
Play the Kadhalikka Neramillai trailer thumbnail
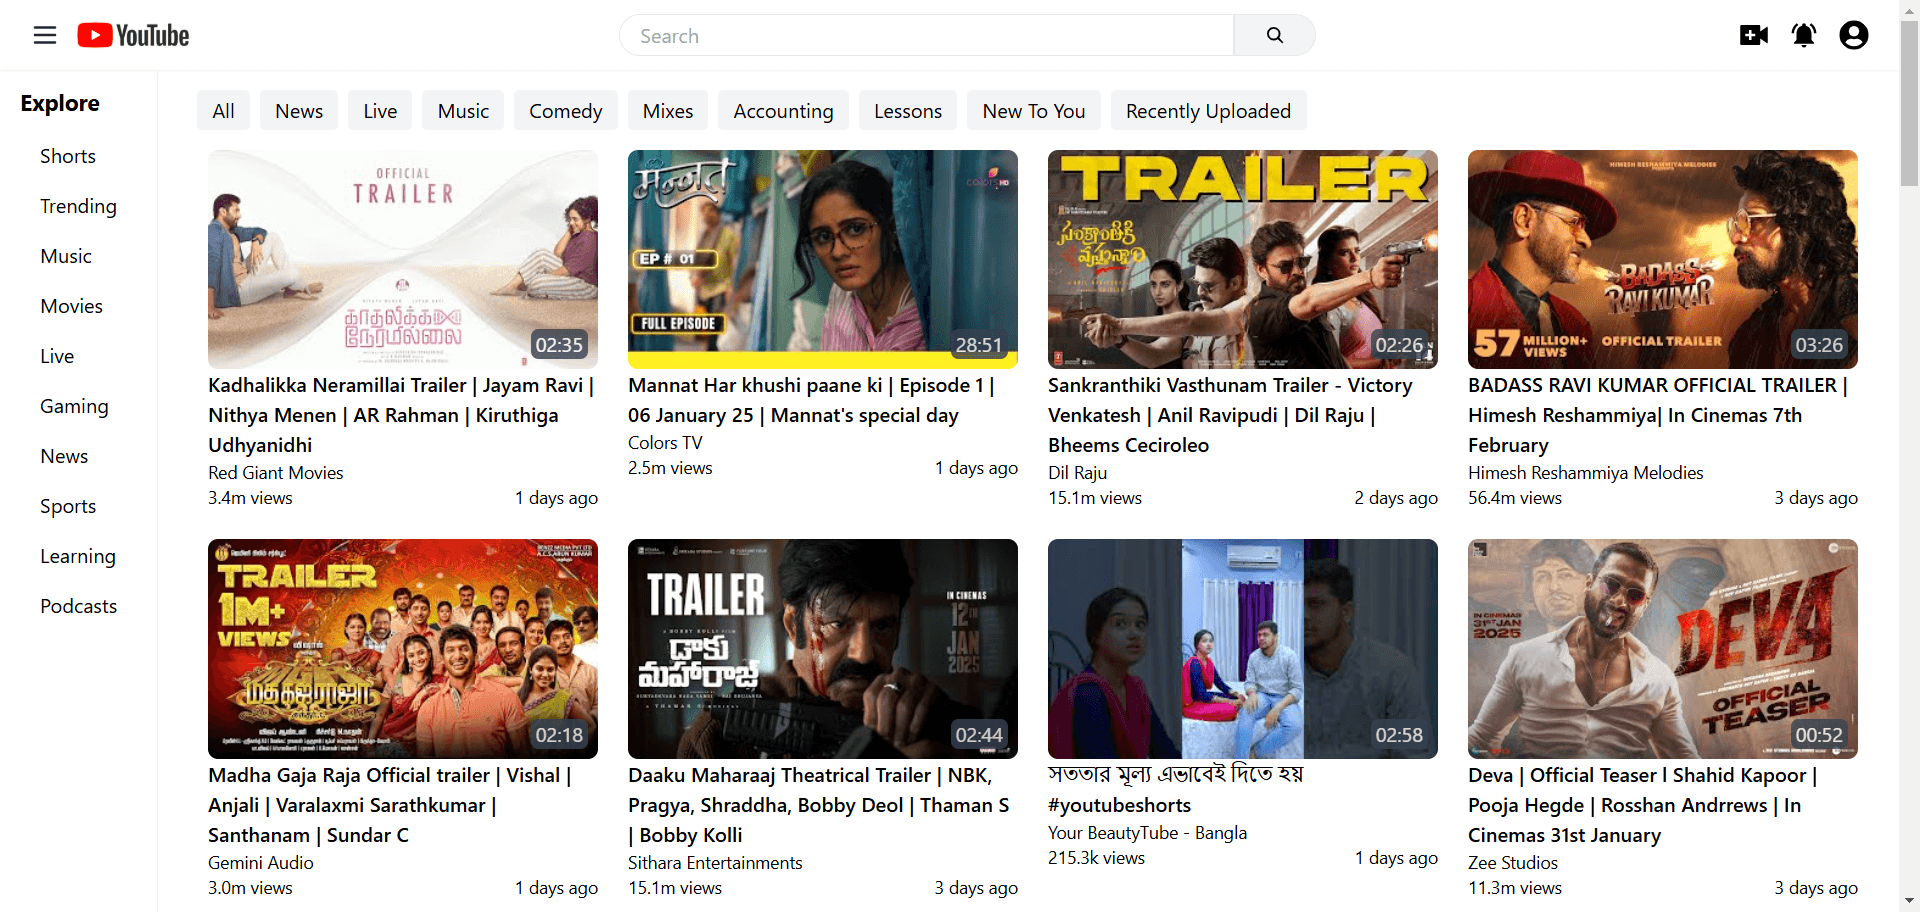coord(403,259)
